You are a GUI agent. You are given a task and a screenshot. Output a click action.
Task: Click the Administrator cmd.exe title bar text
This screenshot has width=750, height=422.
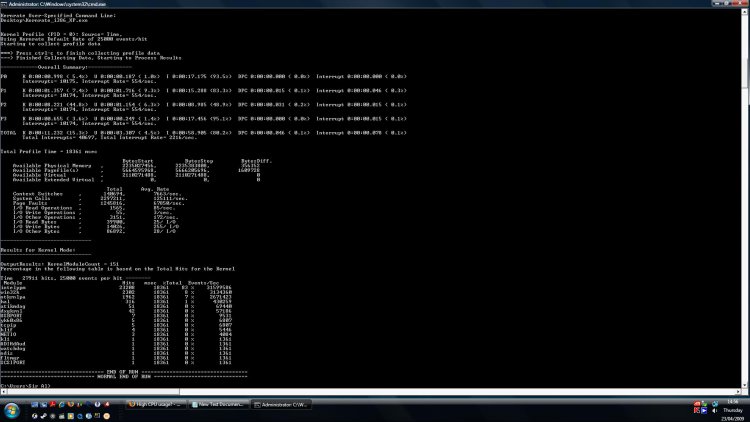point(57,4)
